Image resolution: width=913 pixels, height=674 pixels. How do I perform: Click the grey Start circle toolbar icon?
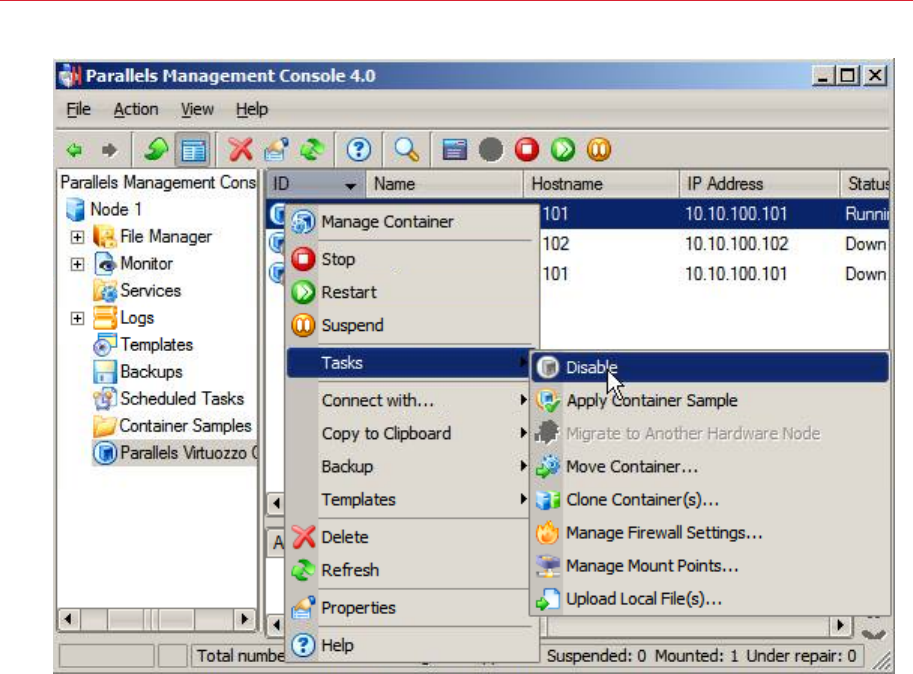click(491, 150)
